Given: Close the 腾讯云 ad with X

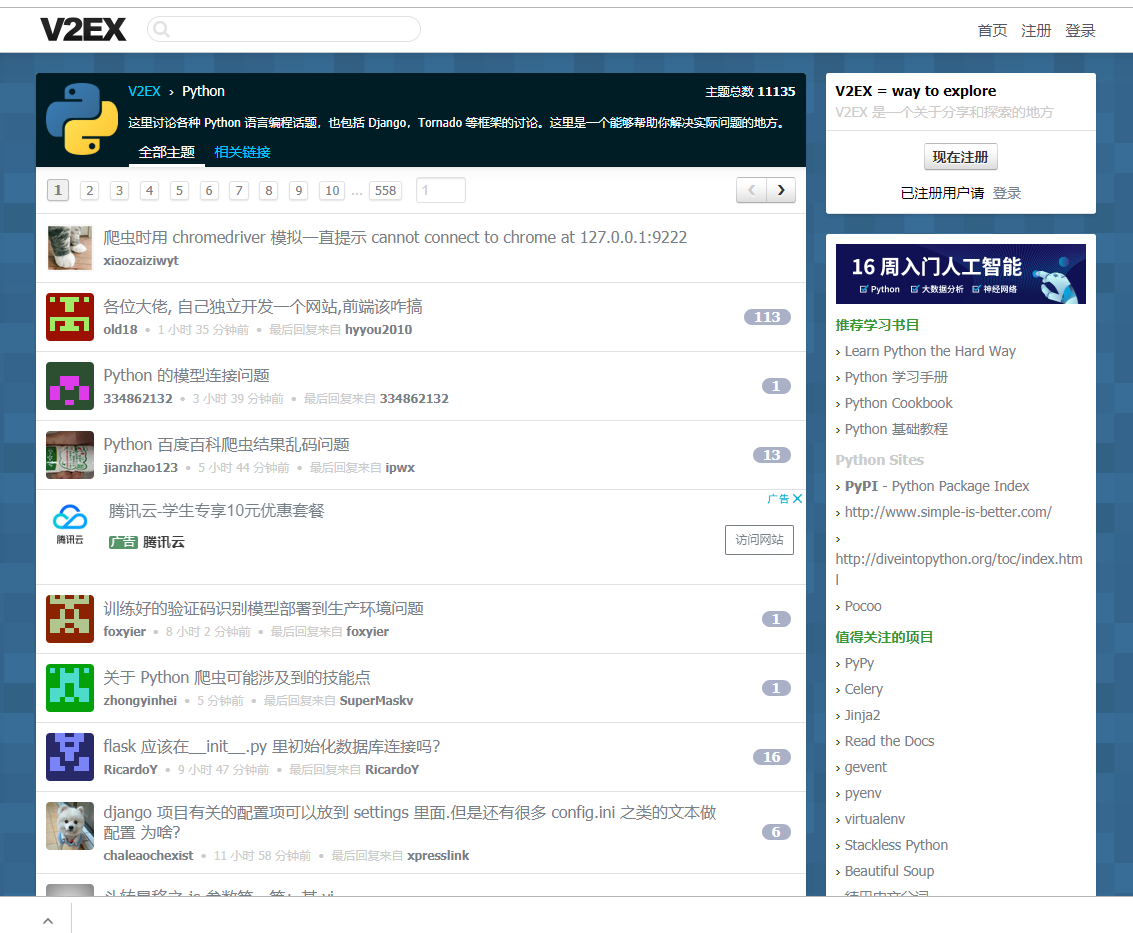Looking at the screenshot, I should (797, 499).
